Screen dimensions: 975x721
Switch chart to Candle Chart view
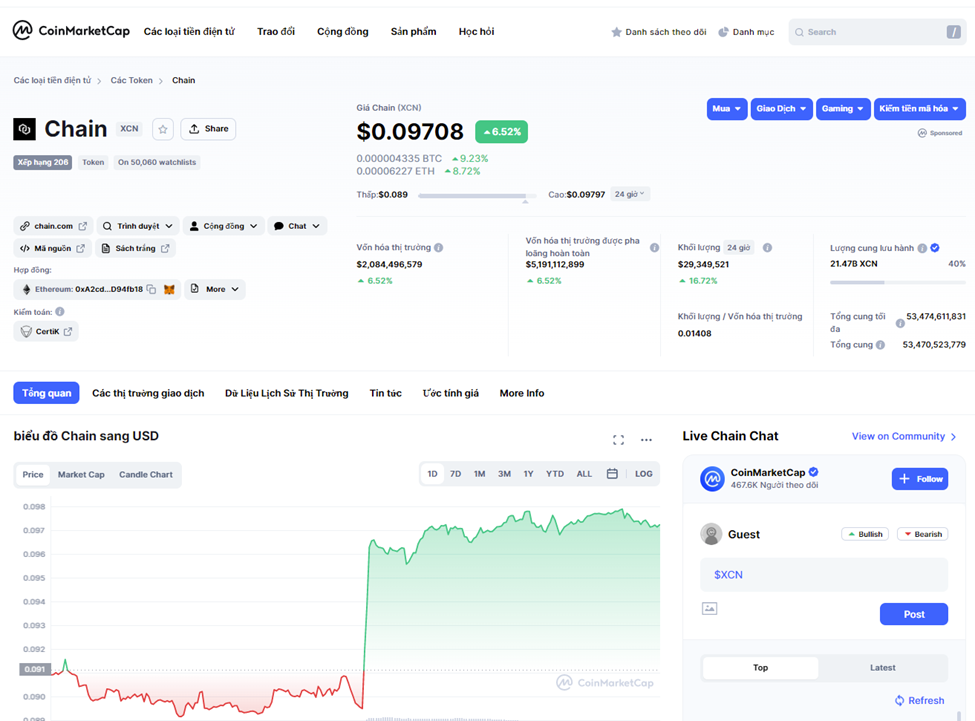click(146, 475)
